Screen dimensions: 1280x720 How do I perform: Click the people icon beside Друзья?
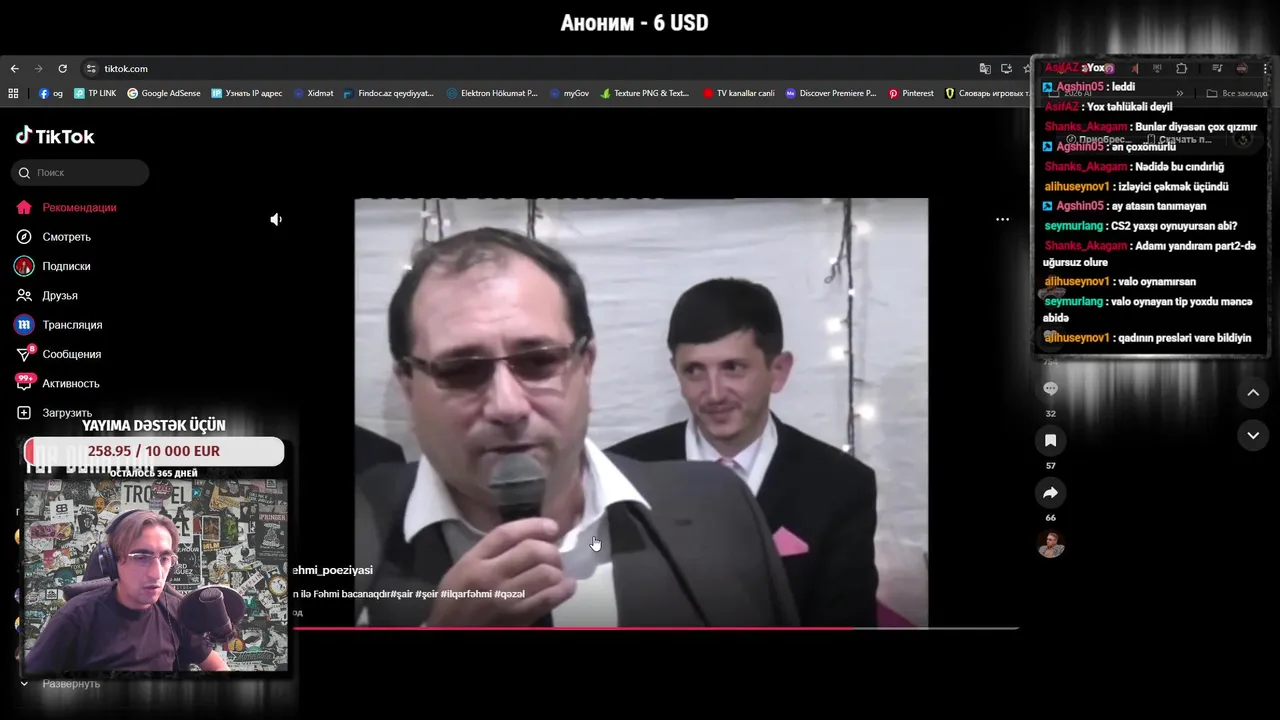pyautogui.click(x=24, y=296)
